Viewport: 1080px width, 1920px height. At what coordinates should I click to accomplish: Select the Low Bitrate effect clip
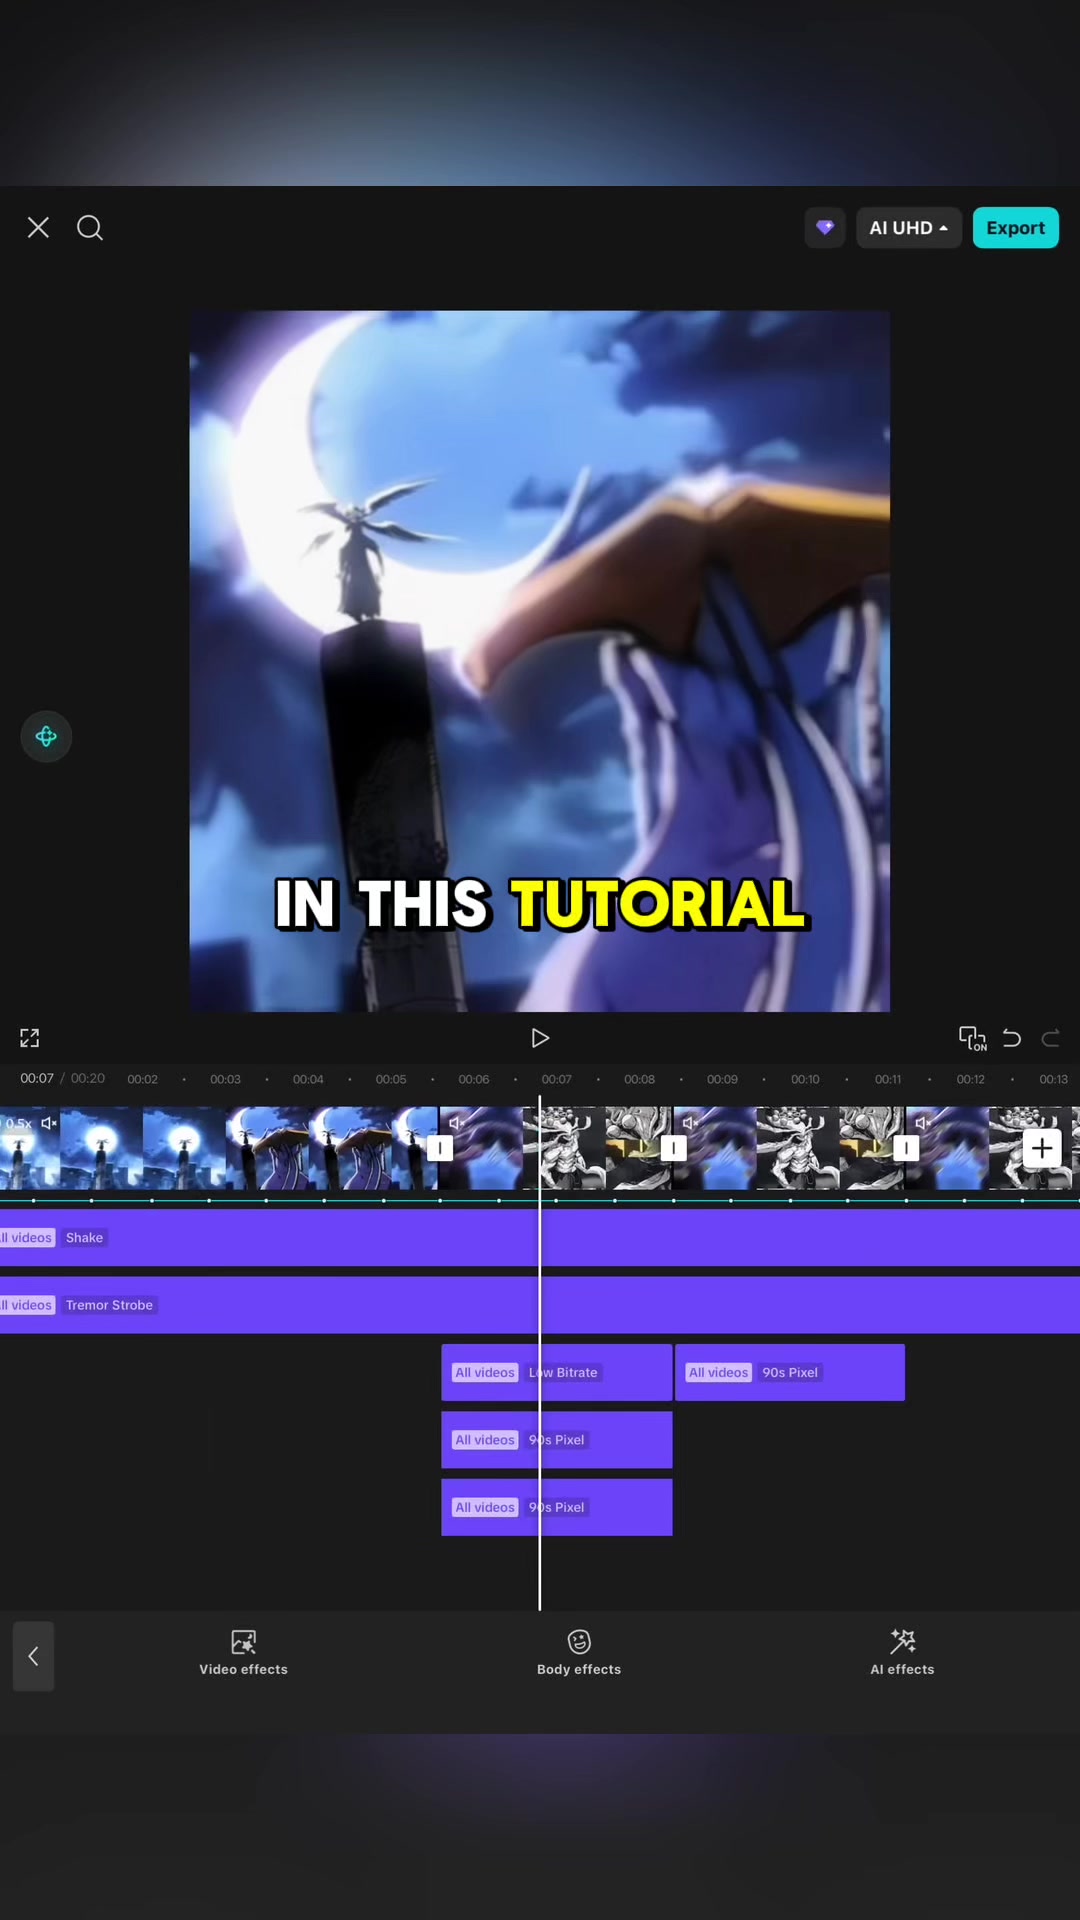[x=557, y=1372]
